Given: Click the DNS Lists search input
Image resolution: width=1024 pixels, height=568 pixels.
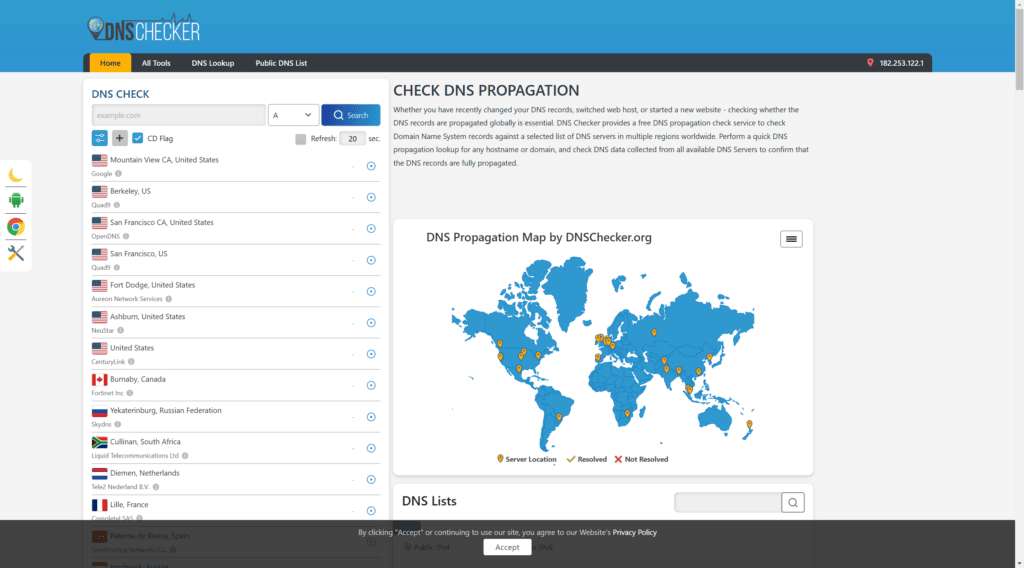Looking at the screenshot, I should pos(728,502).
